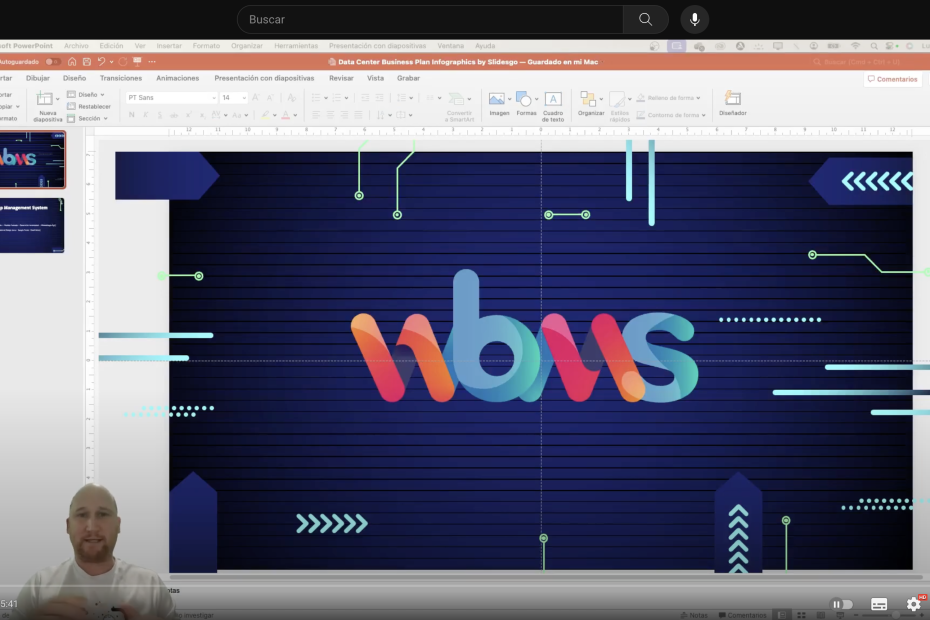Open the three-dot quick access overflow
930x620 pixels.
pyautogui.click(x=152, y=62)
